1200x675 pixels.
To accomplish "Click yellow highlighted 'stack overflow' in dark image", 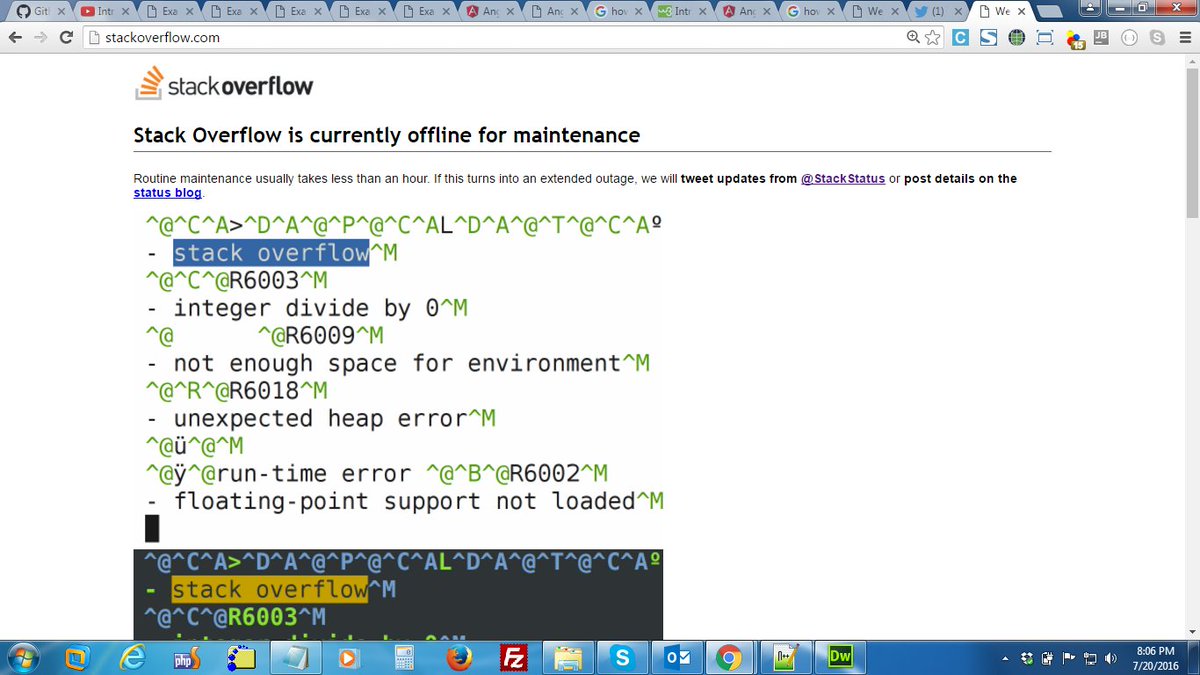I will point(270,590).
